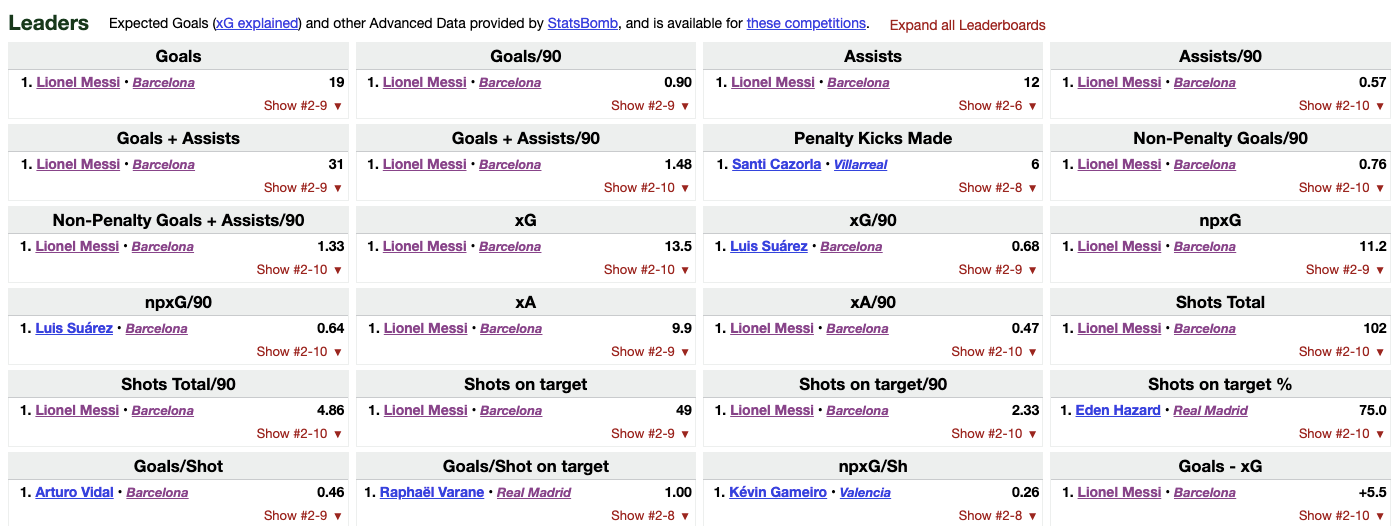
Task: Open the xG explained link
Action: coord(257,23)
